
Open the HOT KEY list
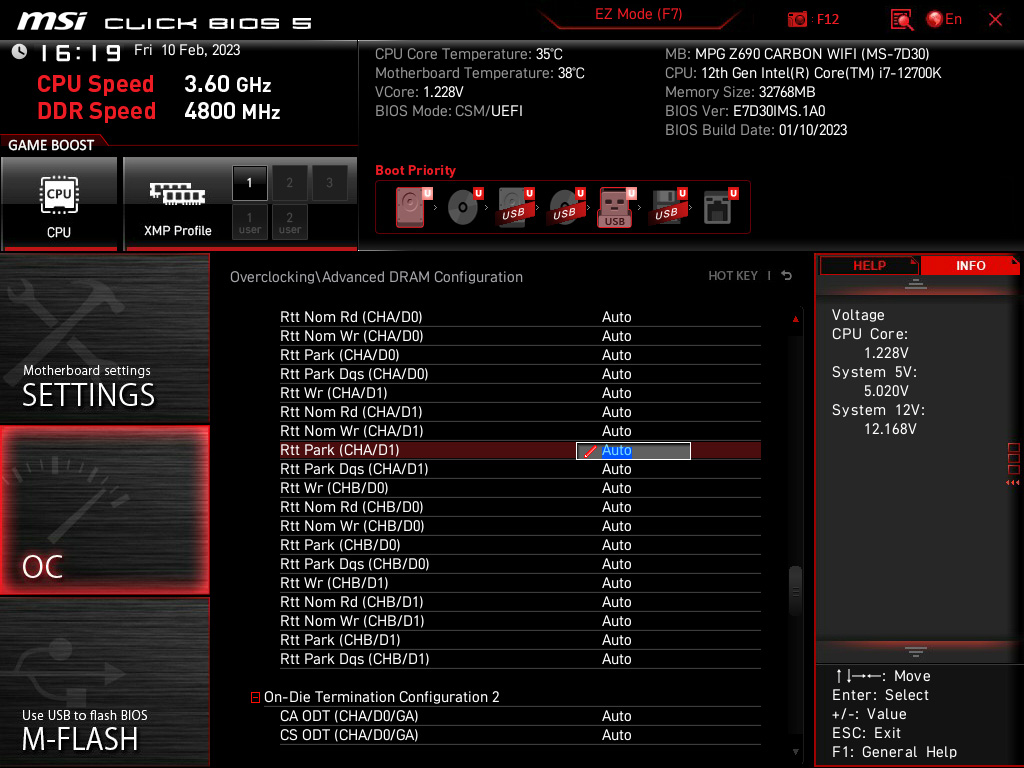pyautogui.click(x=733, y=276)
